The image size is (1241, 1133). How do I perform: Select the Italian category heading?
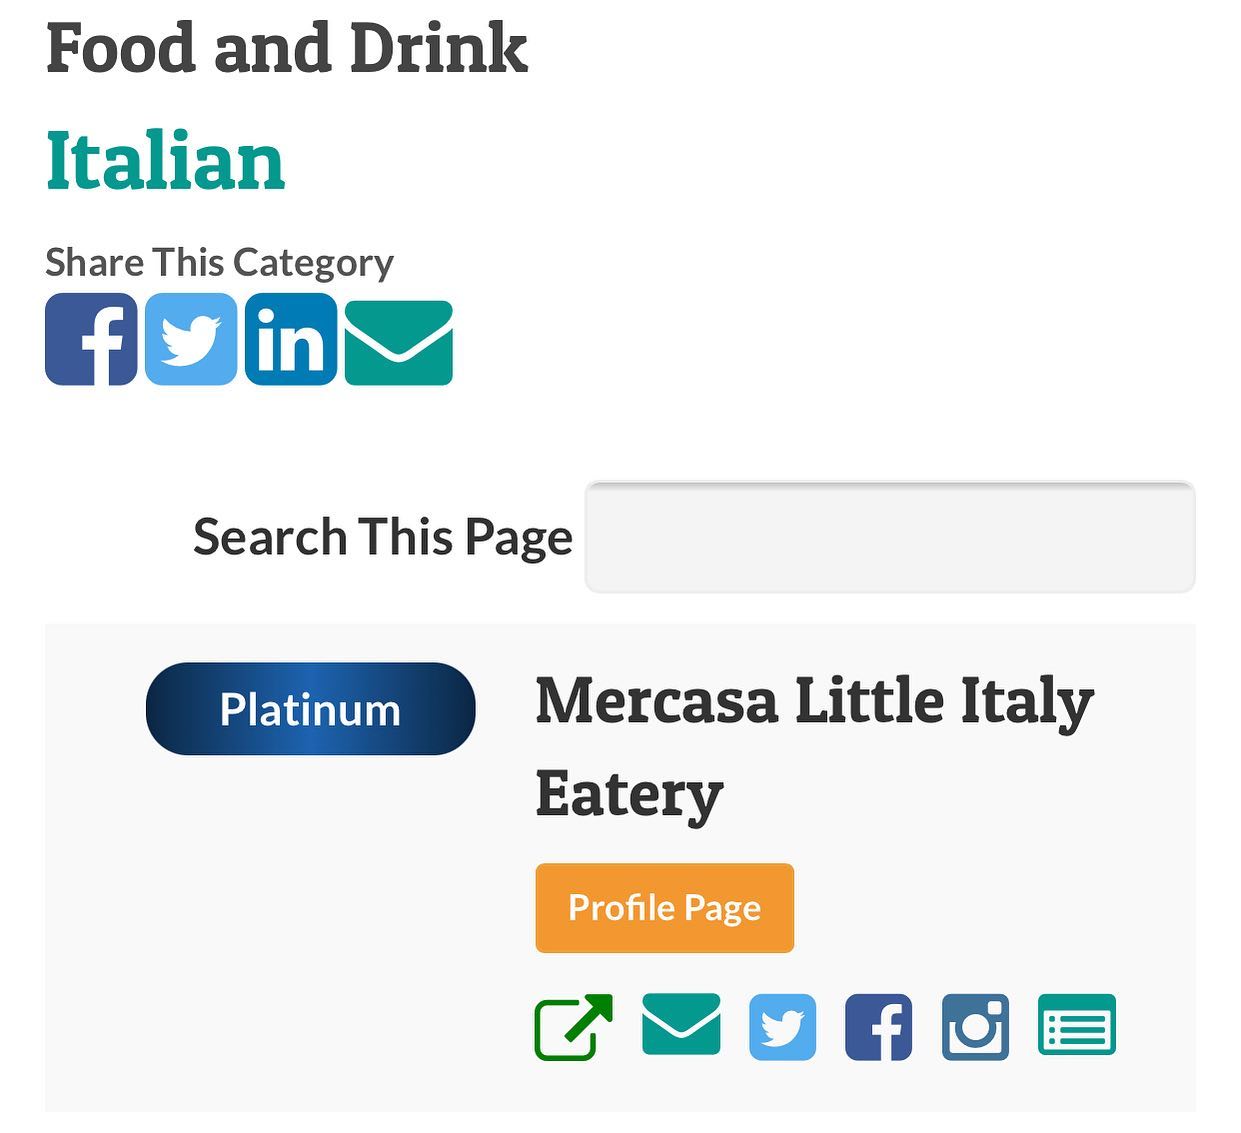(x=166, y=161)
